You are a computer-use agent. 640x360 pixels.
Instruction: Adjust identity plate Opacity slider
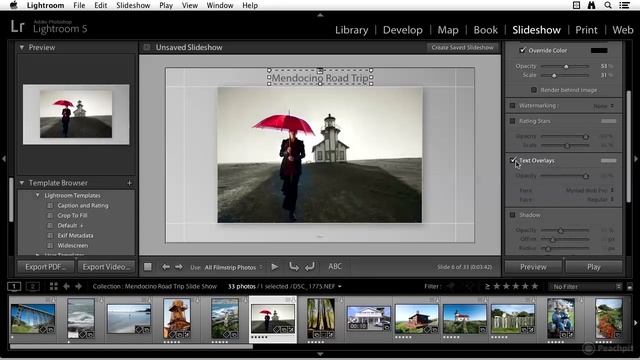tap(566, 66)
